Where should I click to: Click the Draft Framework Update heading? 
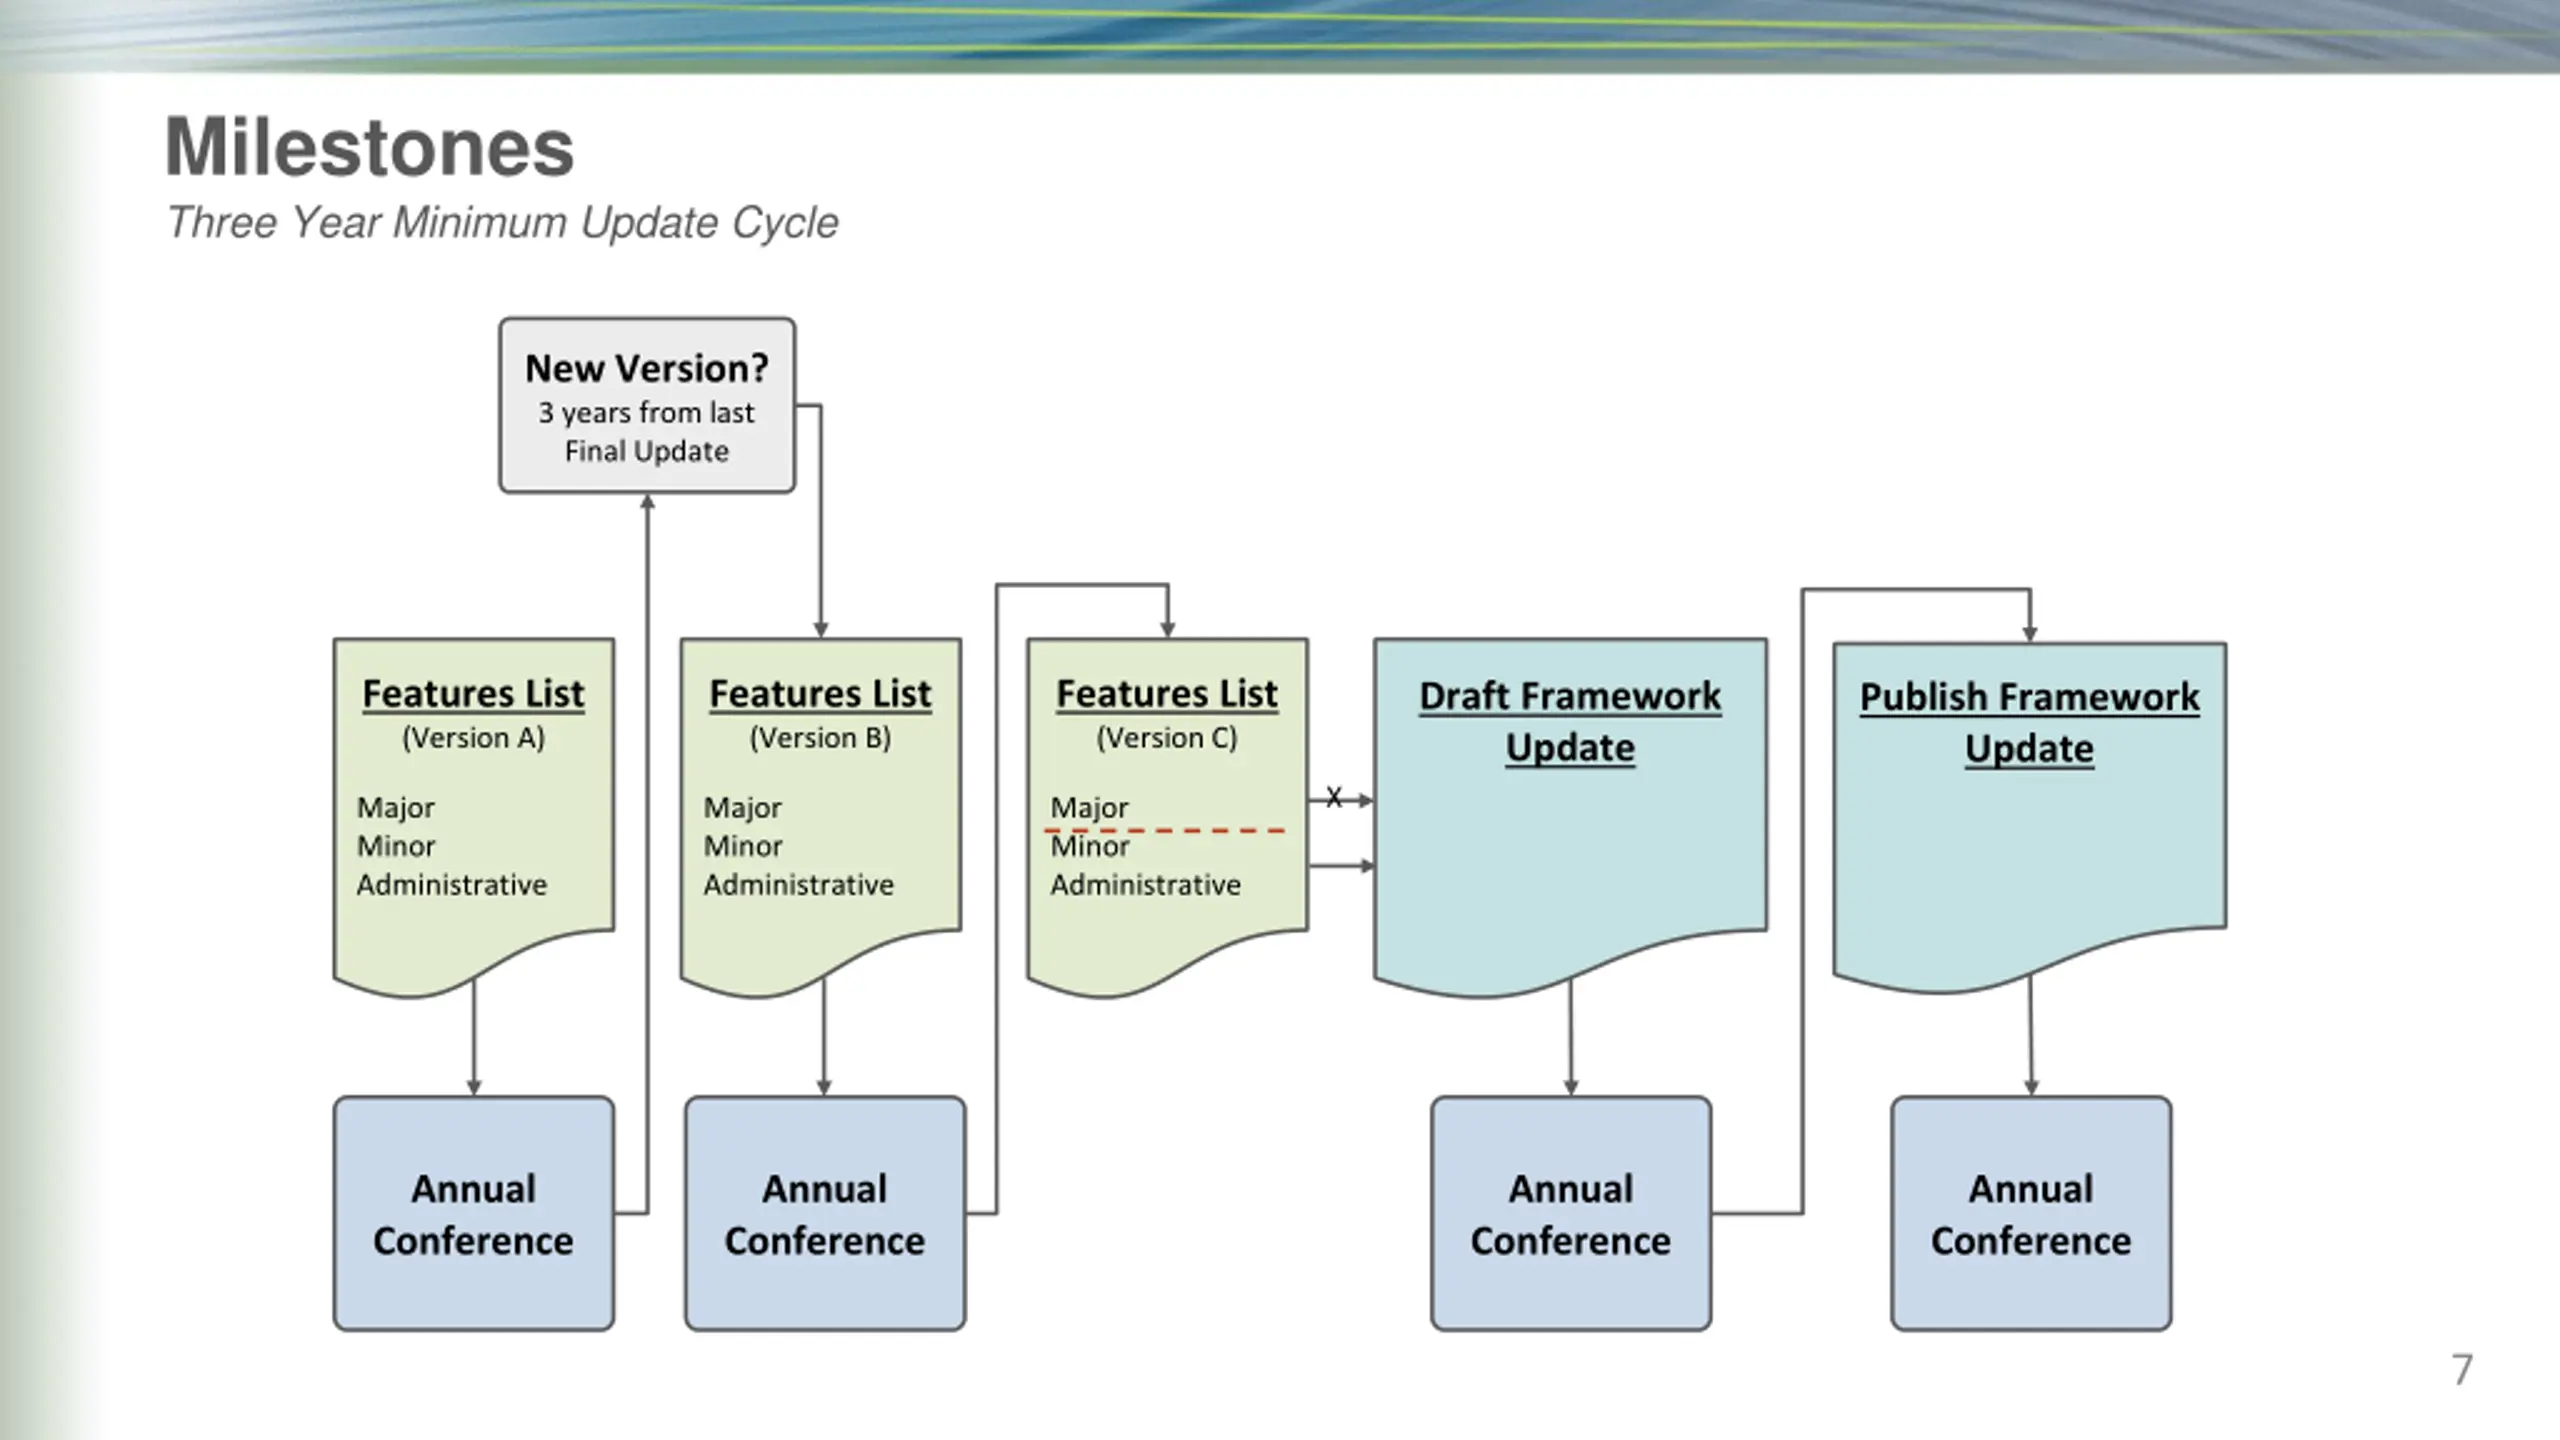tap(1569, 721)
